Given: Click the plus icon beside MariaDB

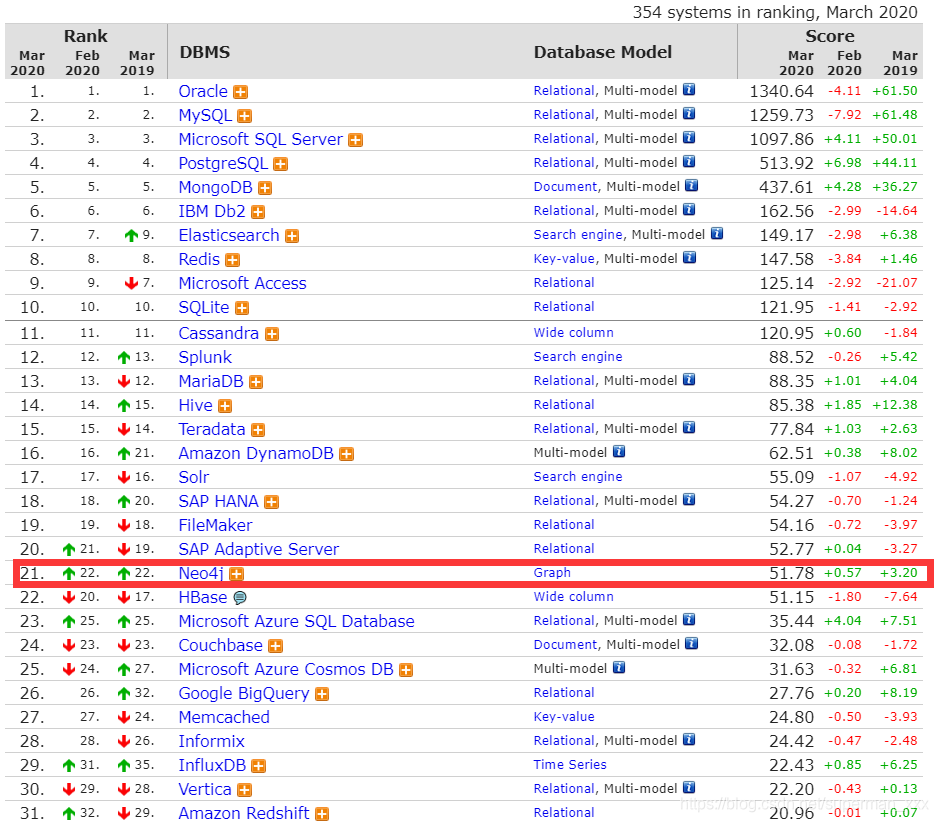Looking at the screenshot, I should coord(256,382).
